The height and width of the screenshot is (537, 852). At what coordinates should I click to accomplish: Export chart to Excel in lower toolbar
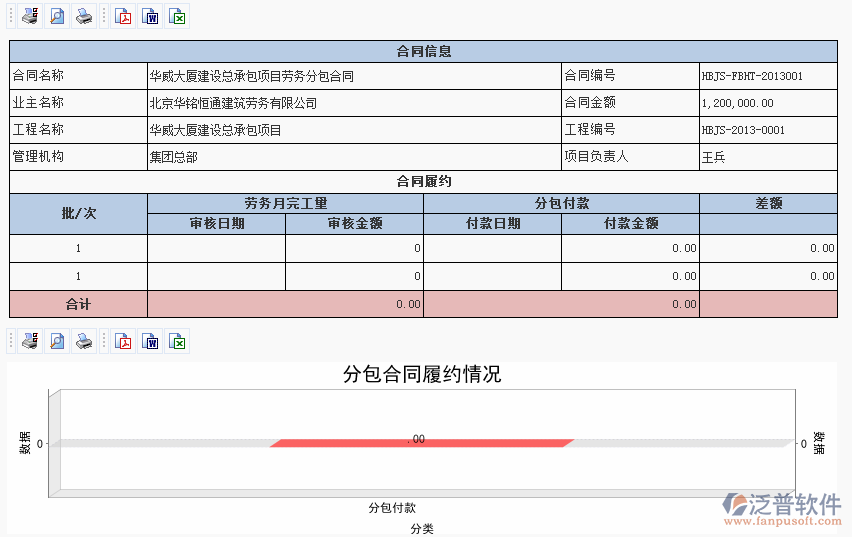pos(177,341)
